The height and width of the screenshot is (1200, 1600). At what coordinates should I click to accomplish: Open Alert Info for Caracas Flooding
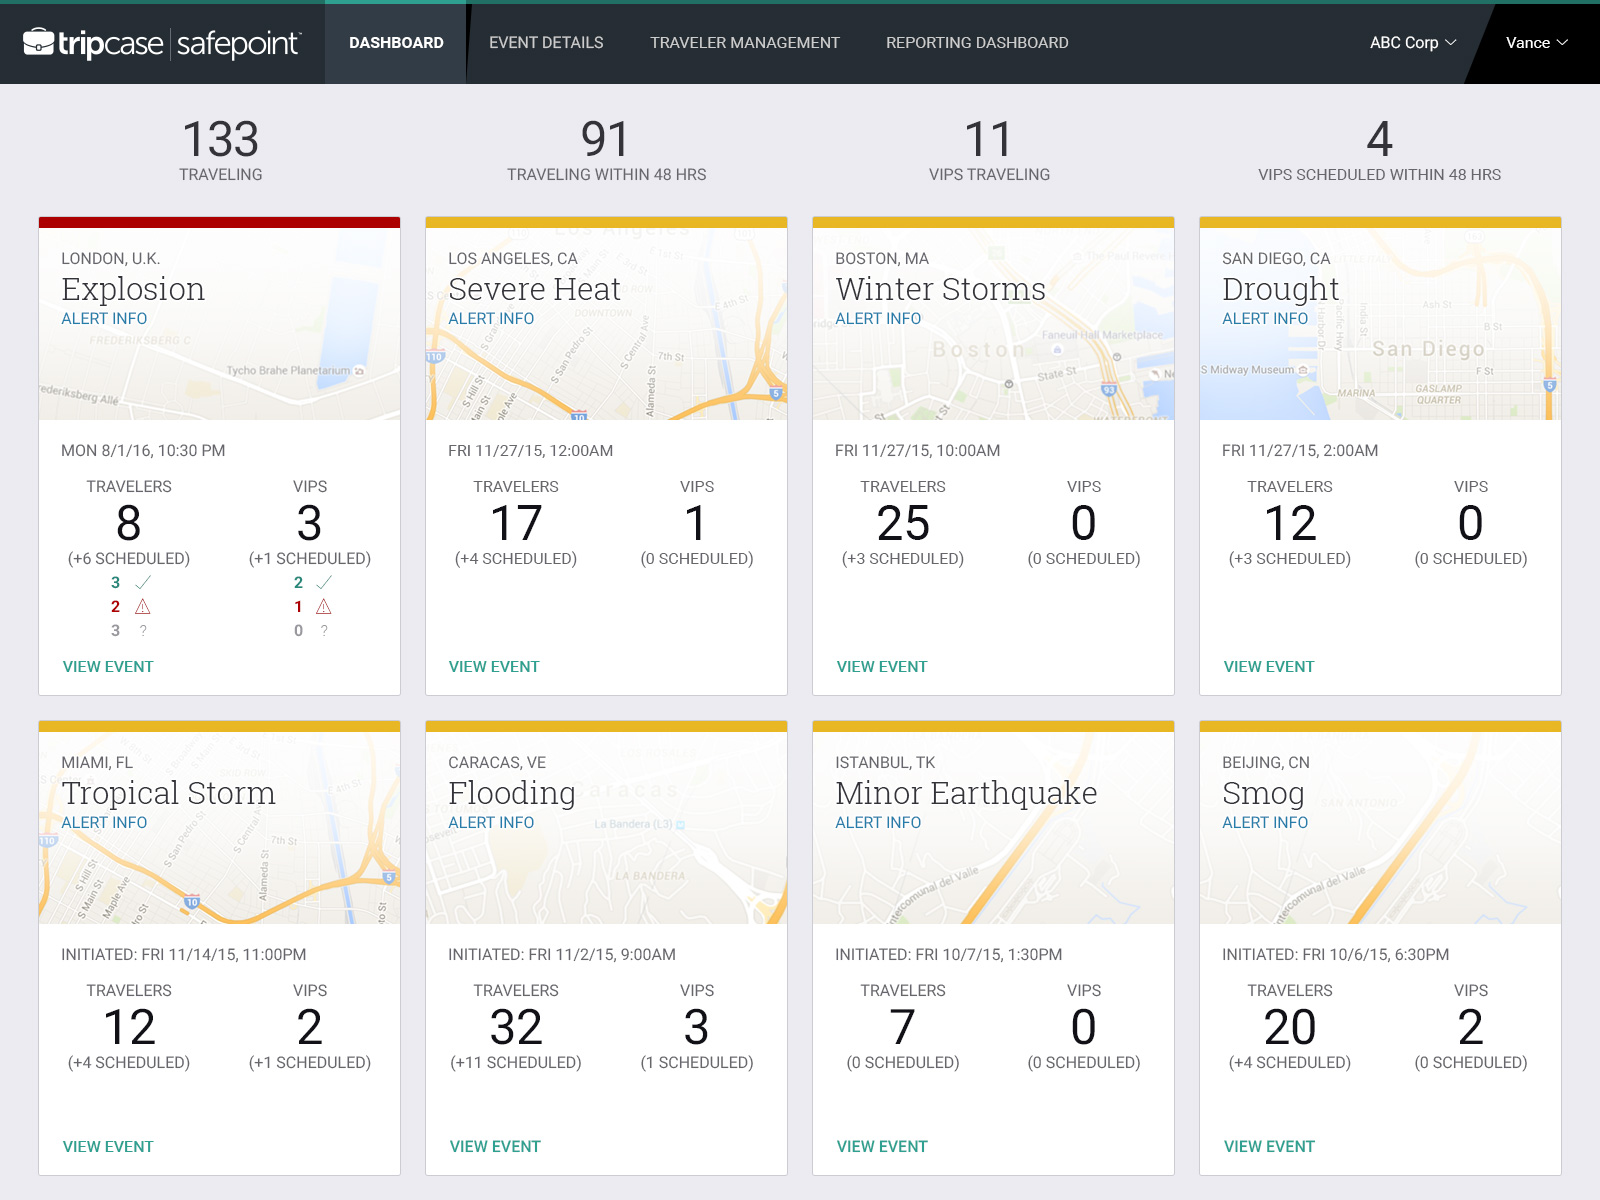click(x=491, y=823)
